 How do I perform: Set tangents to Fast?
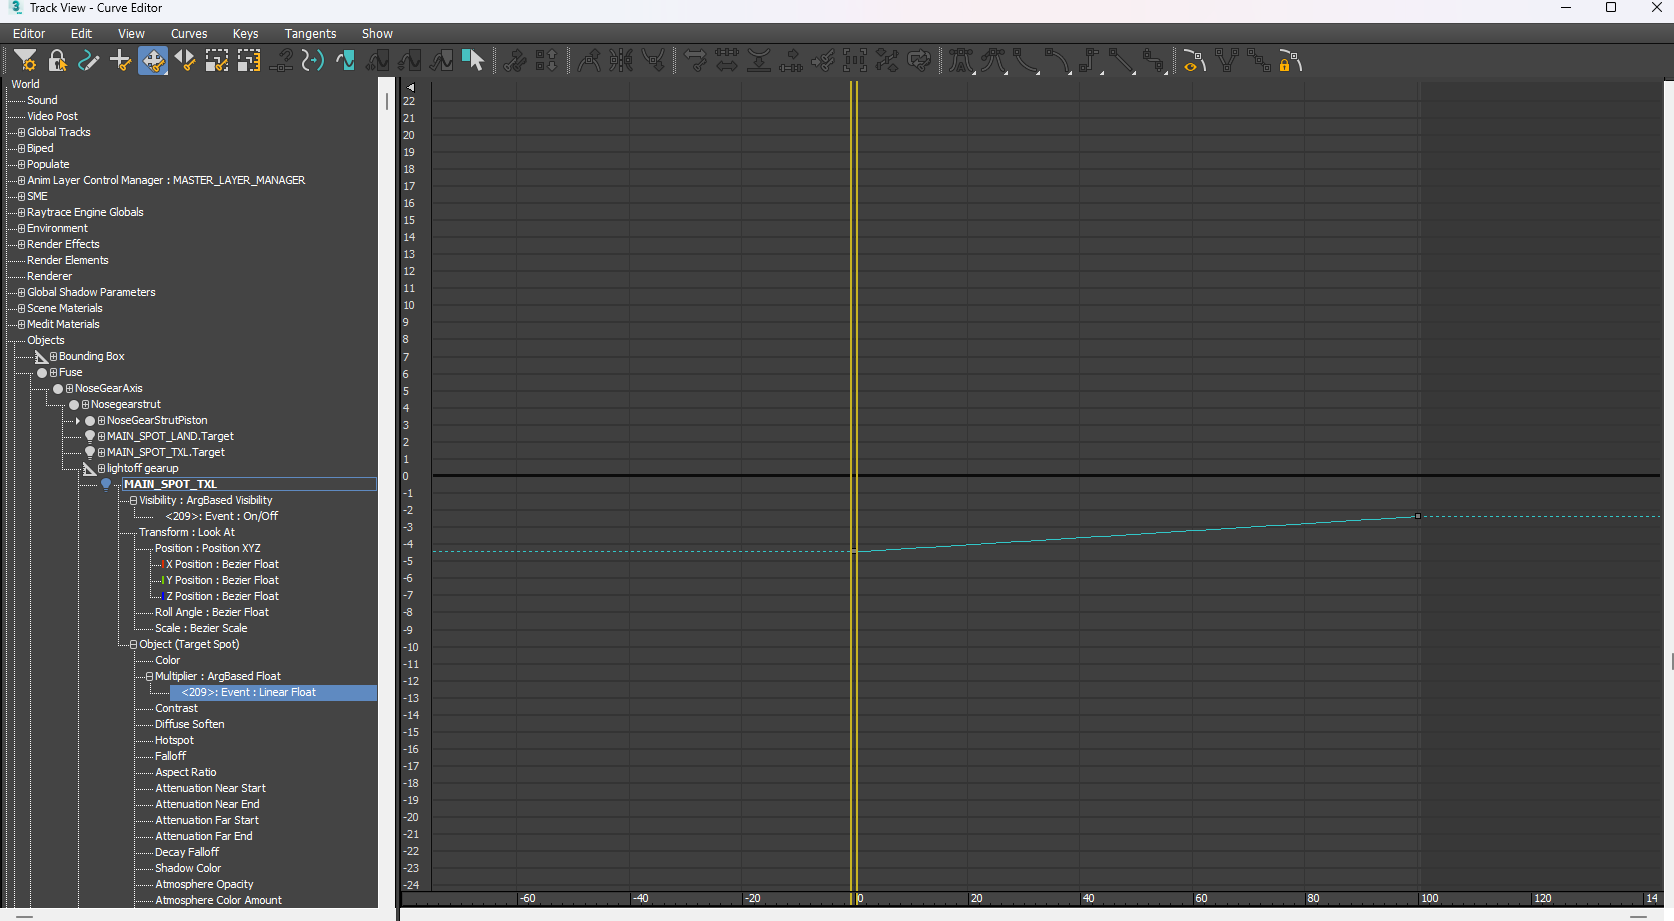point(1025,61)
